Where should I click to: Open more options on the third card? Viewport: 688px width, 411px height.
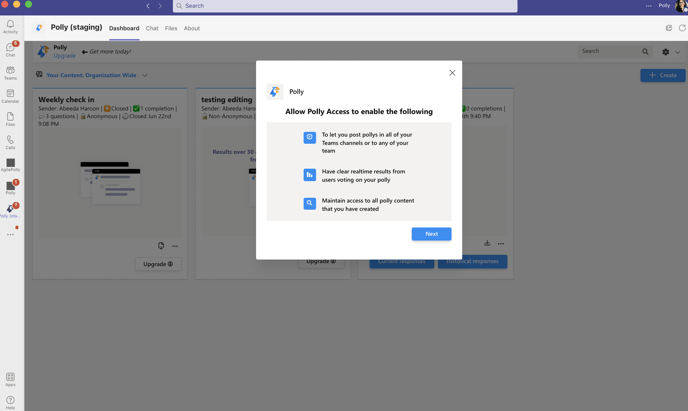tap(501, 243)
